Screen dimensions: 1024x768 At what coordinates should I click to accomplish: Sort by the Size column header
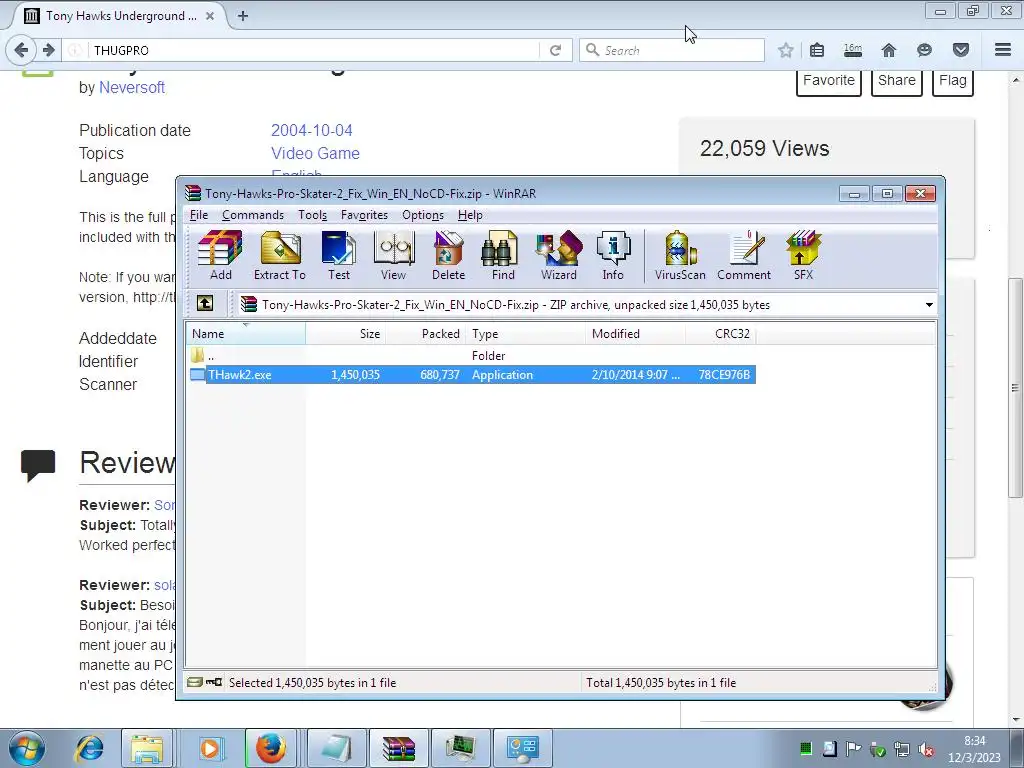tap(345, 334)
